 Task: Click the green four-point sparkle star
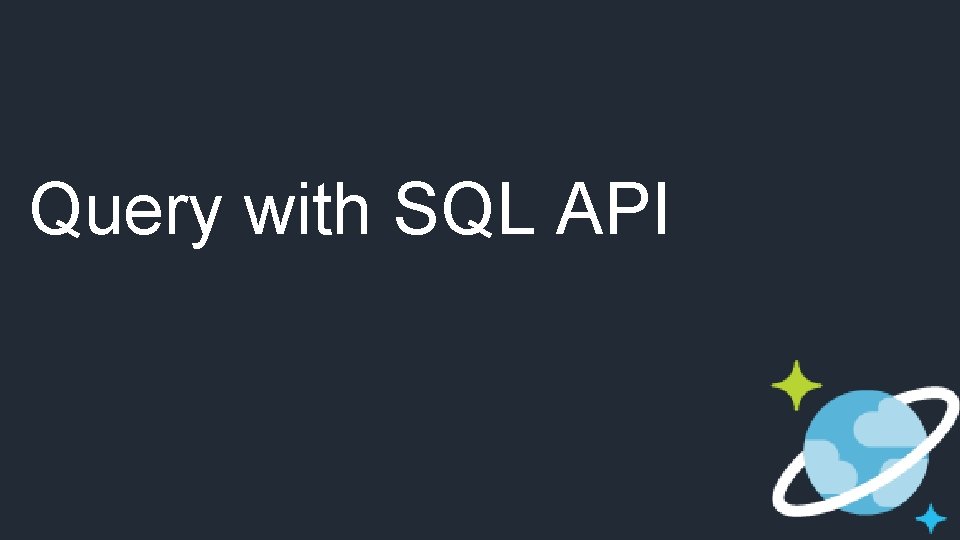tap(796, 385)
